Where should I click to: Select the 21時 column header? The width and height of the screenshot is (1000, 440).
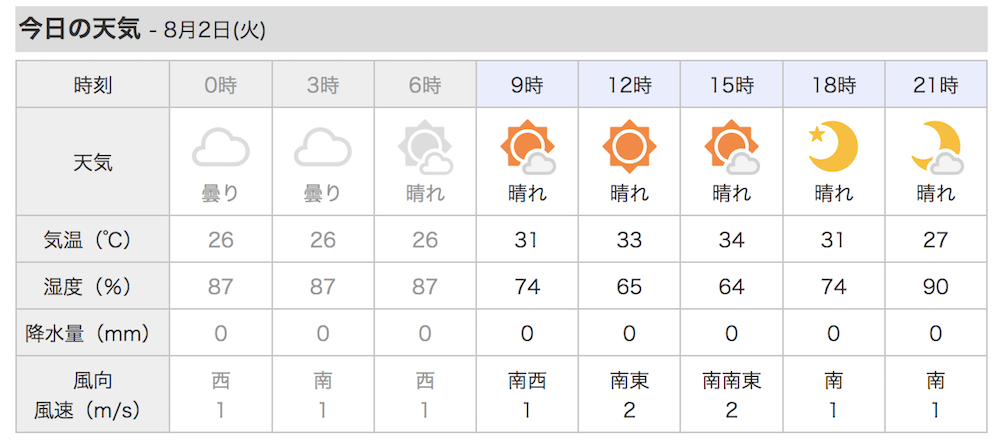tap(936, 85)
